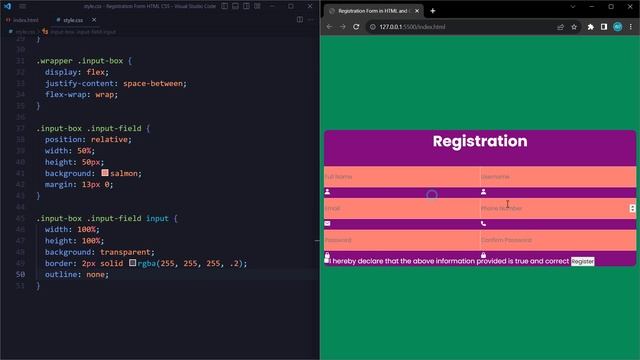Click the user icon under Full Name
The image size is (640, 360).
pyautogui.click(x=327, y=191)
